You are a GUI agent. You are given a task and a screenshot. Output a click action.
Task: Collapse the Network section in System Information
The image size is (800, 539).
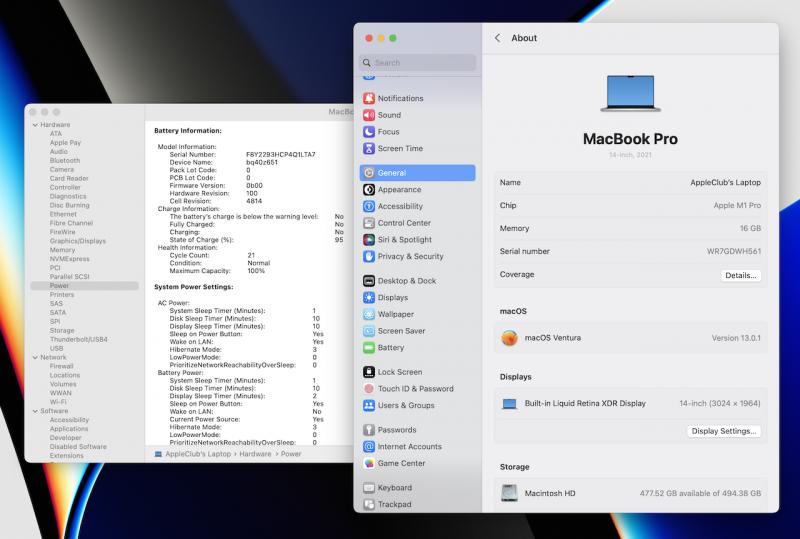(x=35, y=357)
